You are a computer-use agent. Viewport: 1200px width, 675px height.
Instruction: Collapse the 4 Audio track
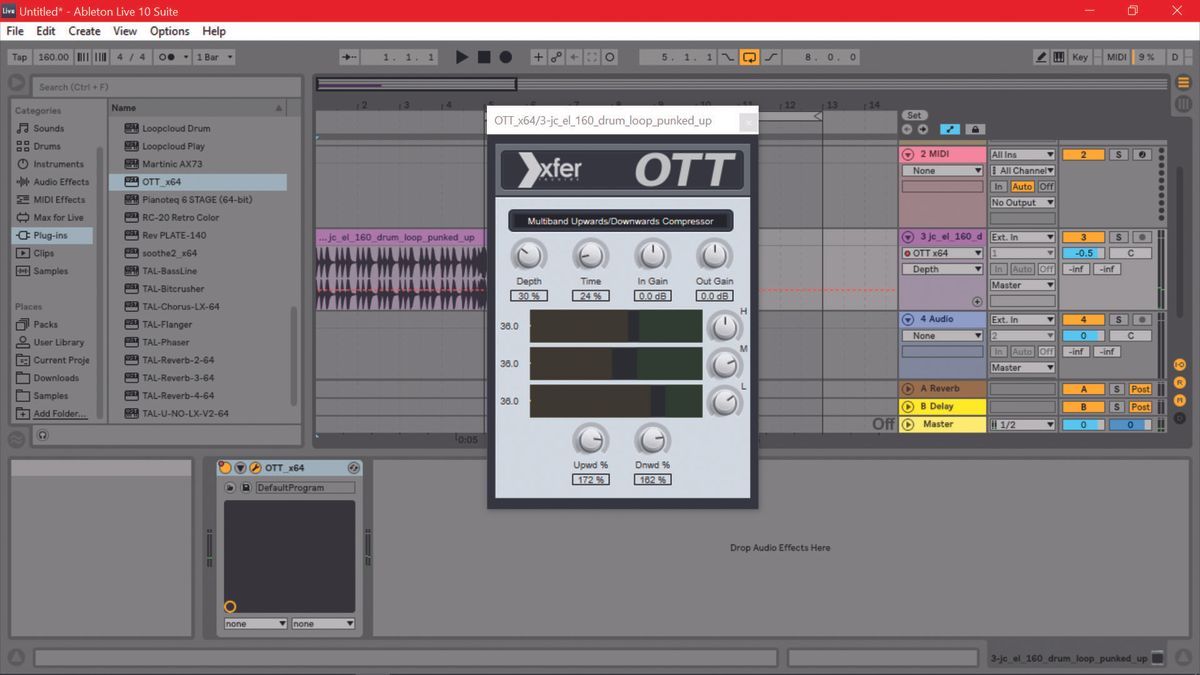pos(909,319)
